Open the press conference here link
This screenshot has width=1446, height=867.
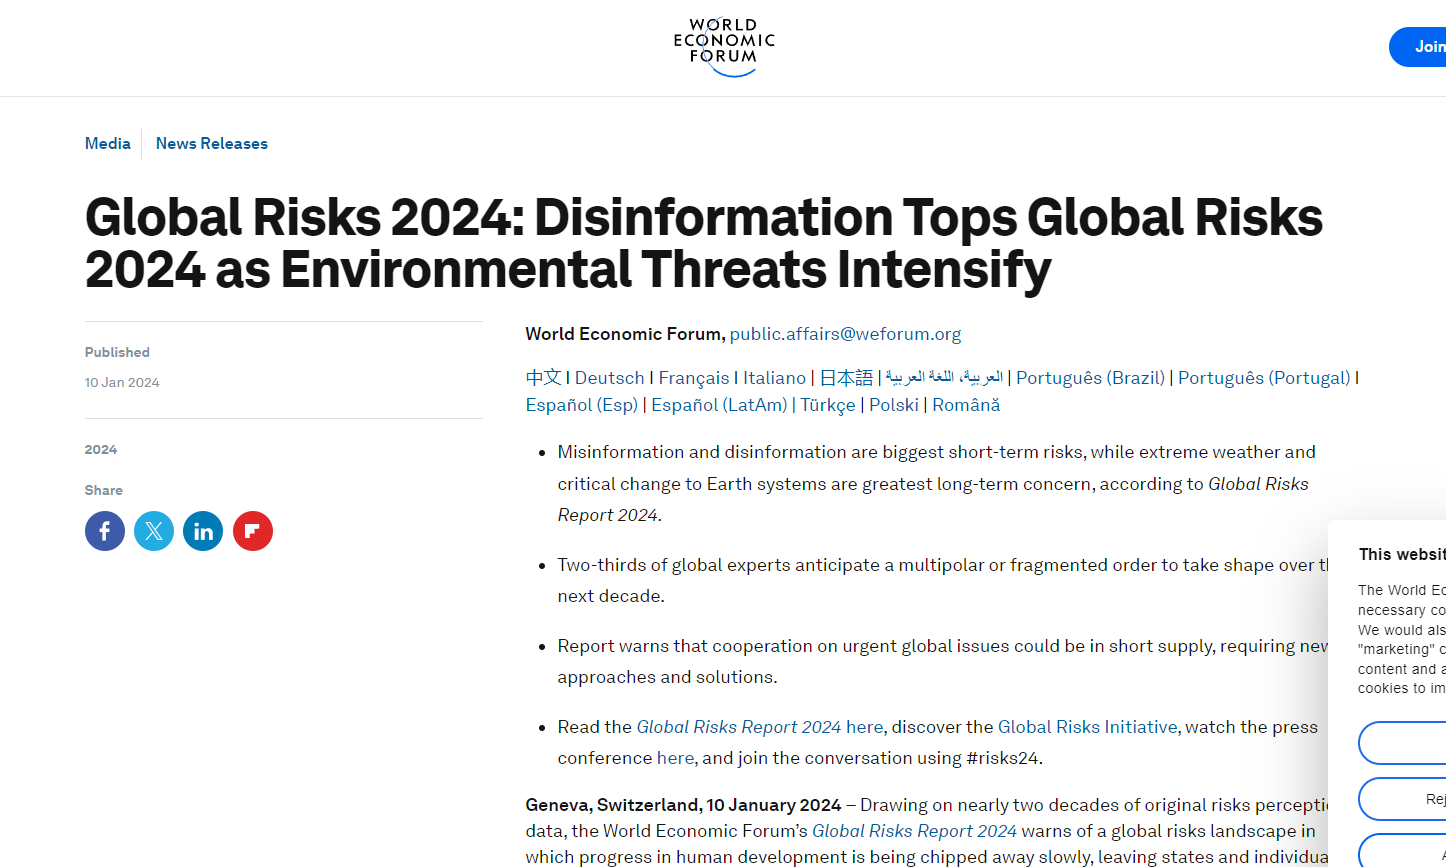click(675, 758)
